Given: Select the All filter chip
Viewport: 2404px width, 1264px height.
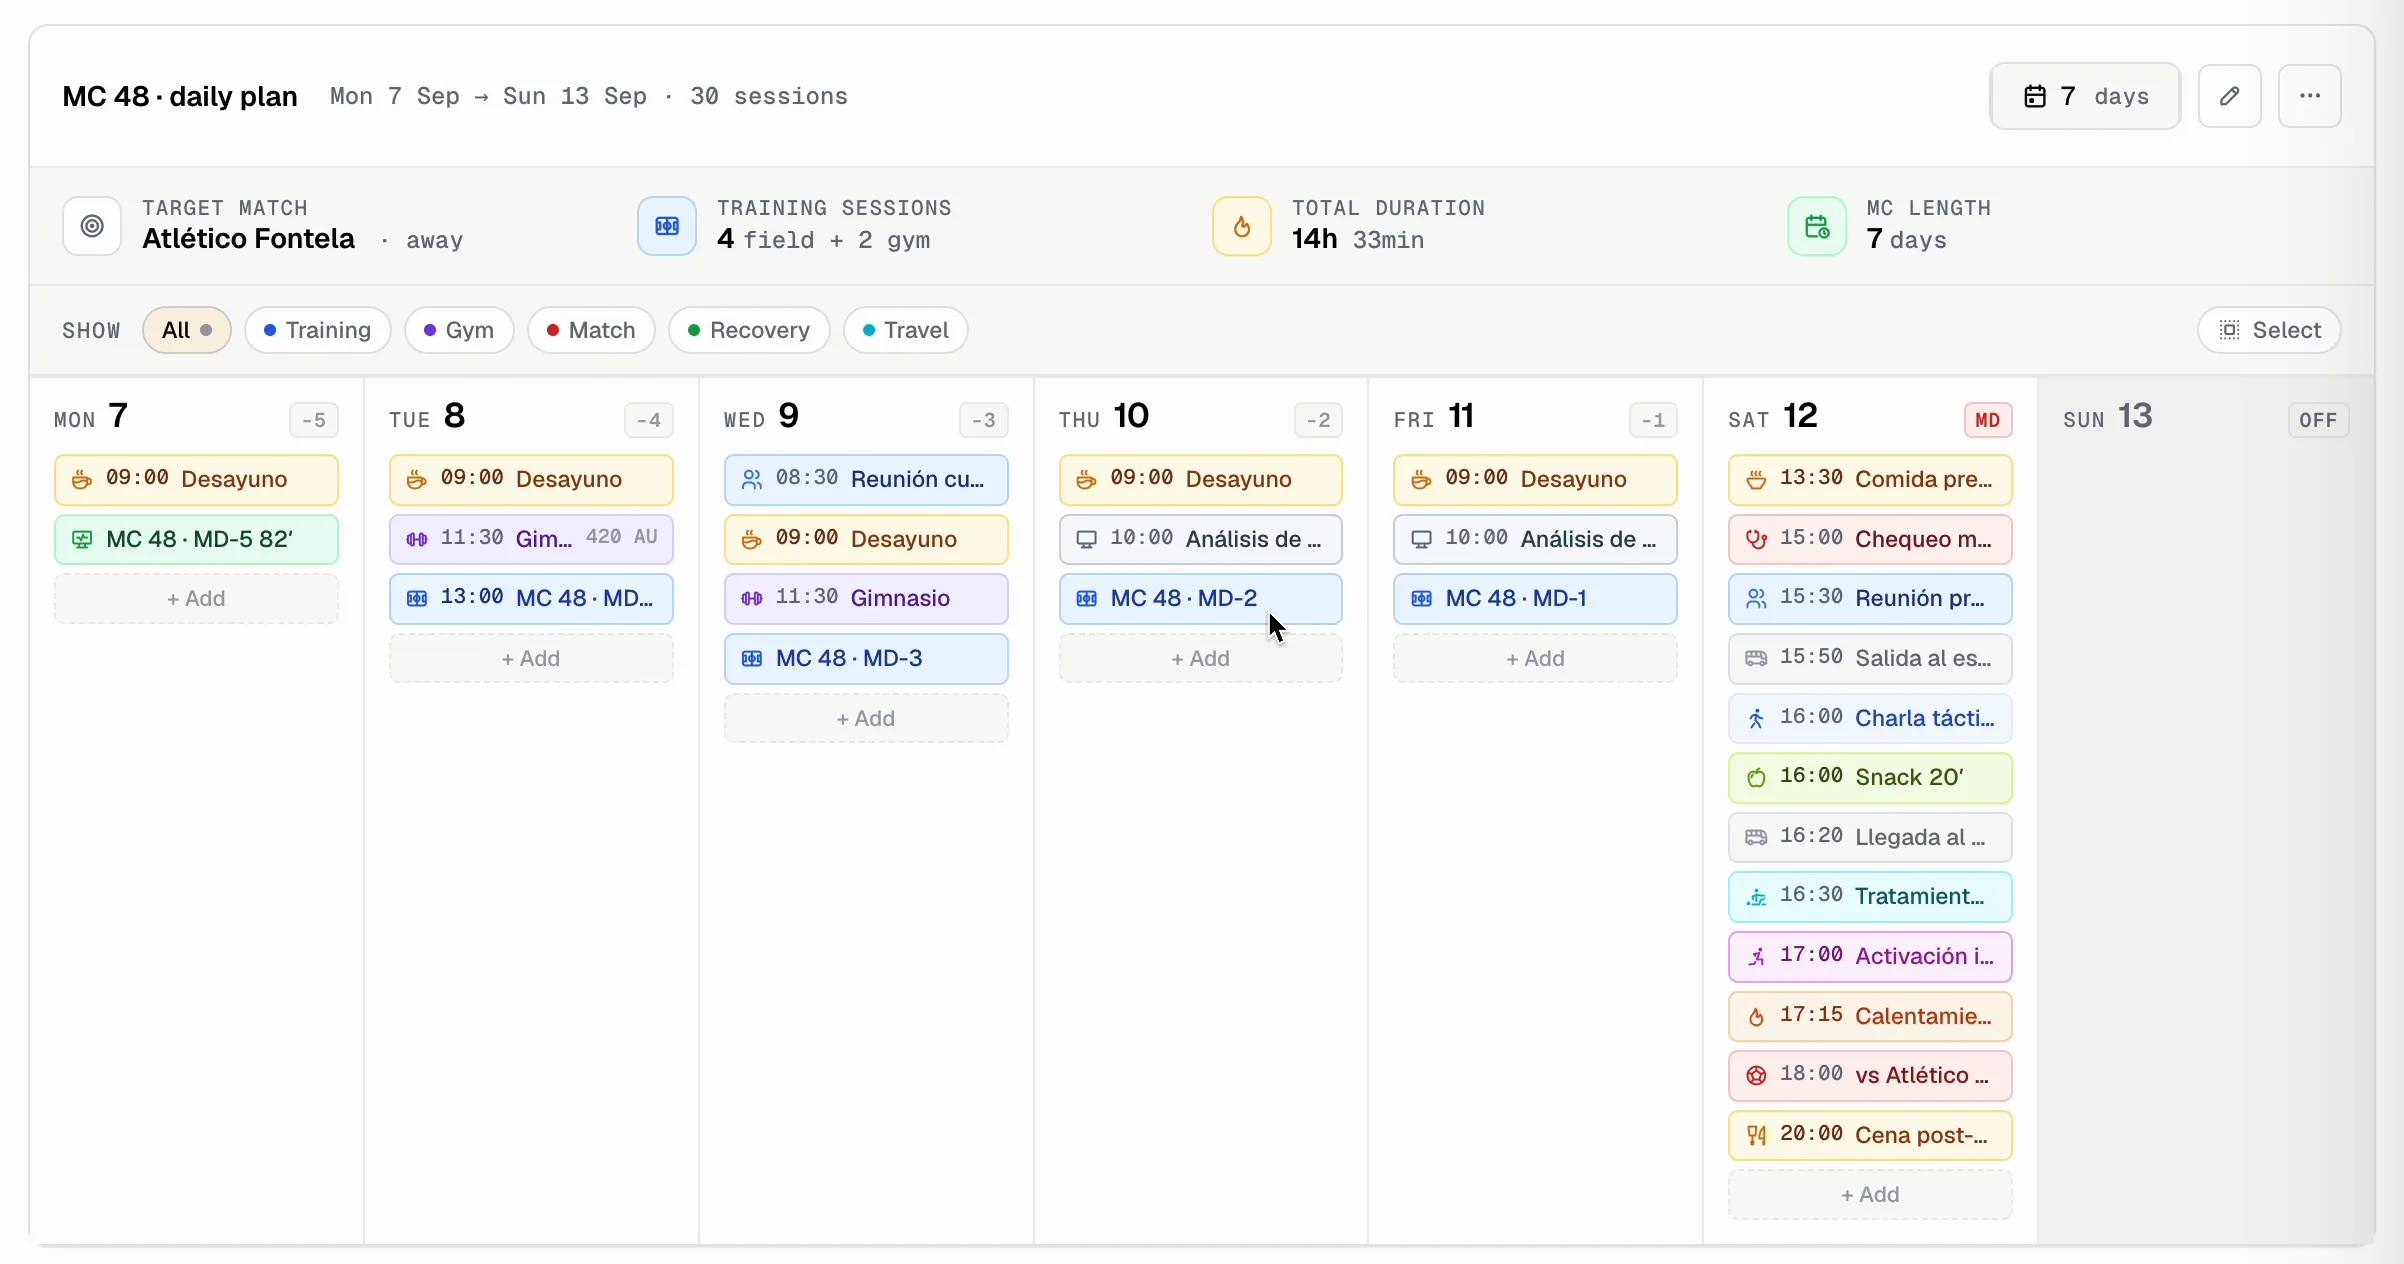Looking at the screenshot, I should pos(187,330).
